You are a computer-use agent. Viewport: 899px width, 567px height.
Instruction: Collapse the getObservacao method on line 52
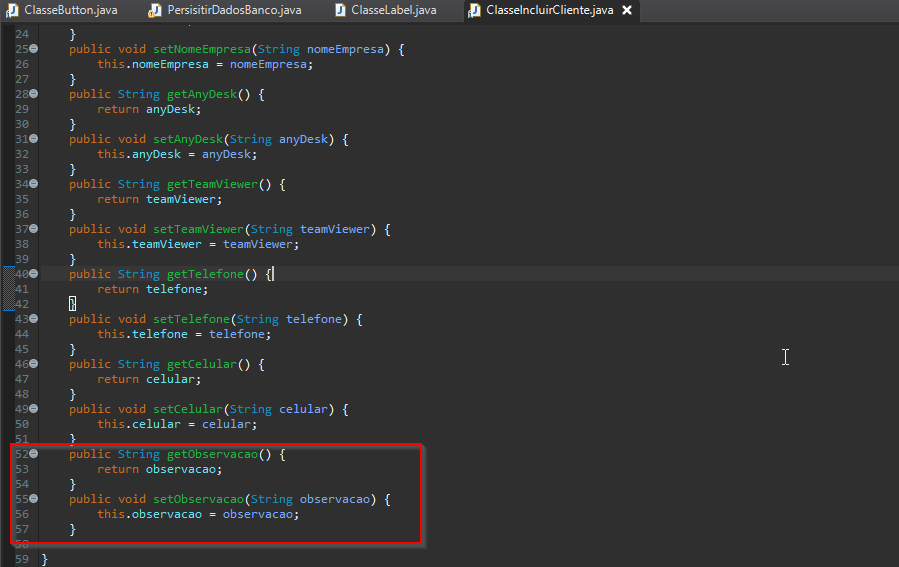coord(34,454)
